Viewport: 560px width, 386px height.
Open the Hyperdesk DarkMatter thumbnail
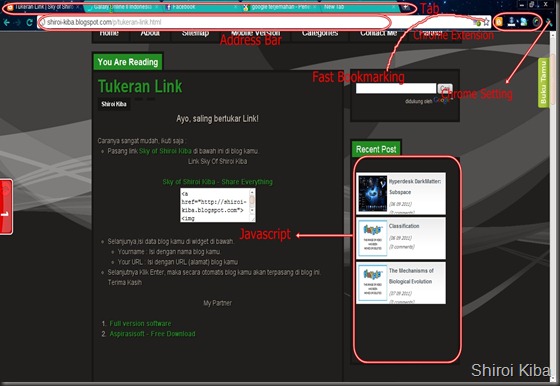[372, 193]
